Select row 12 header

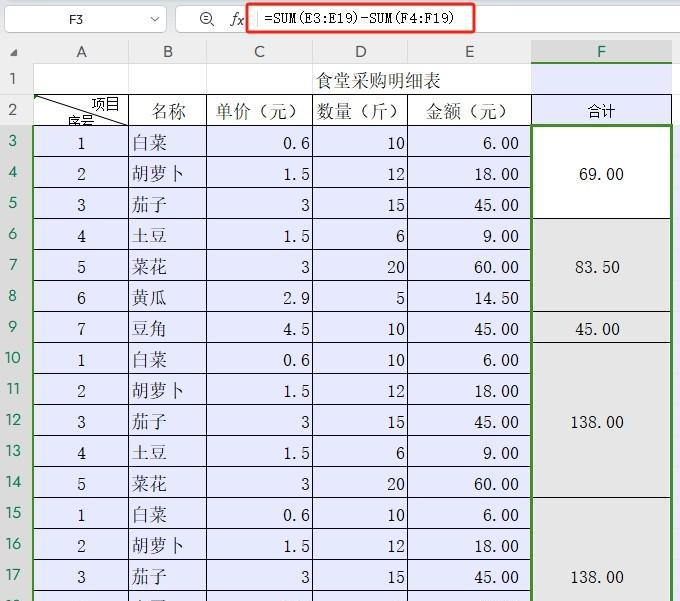tap(13, 420)
